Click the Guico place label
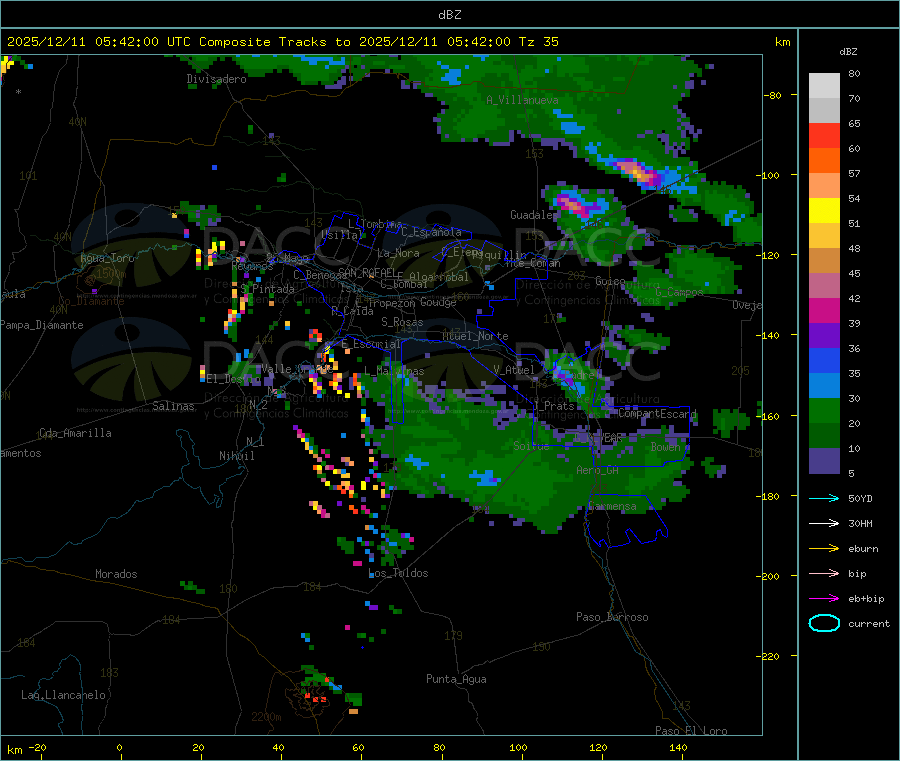 (x=610, y=281)
